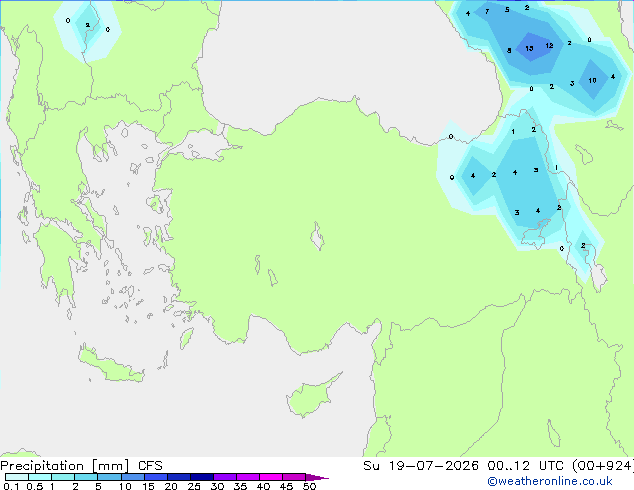Screen dimensions: 634x490
Task: Pick the legend swatch between 10 and 15
Action: click(132, 477)
